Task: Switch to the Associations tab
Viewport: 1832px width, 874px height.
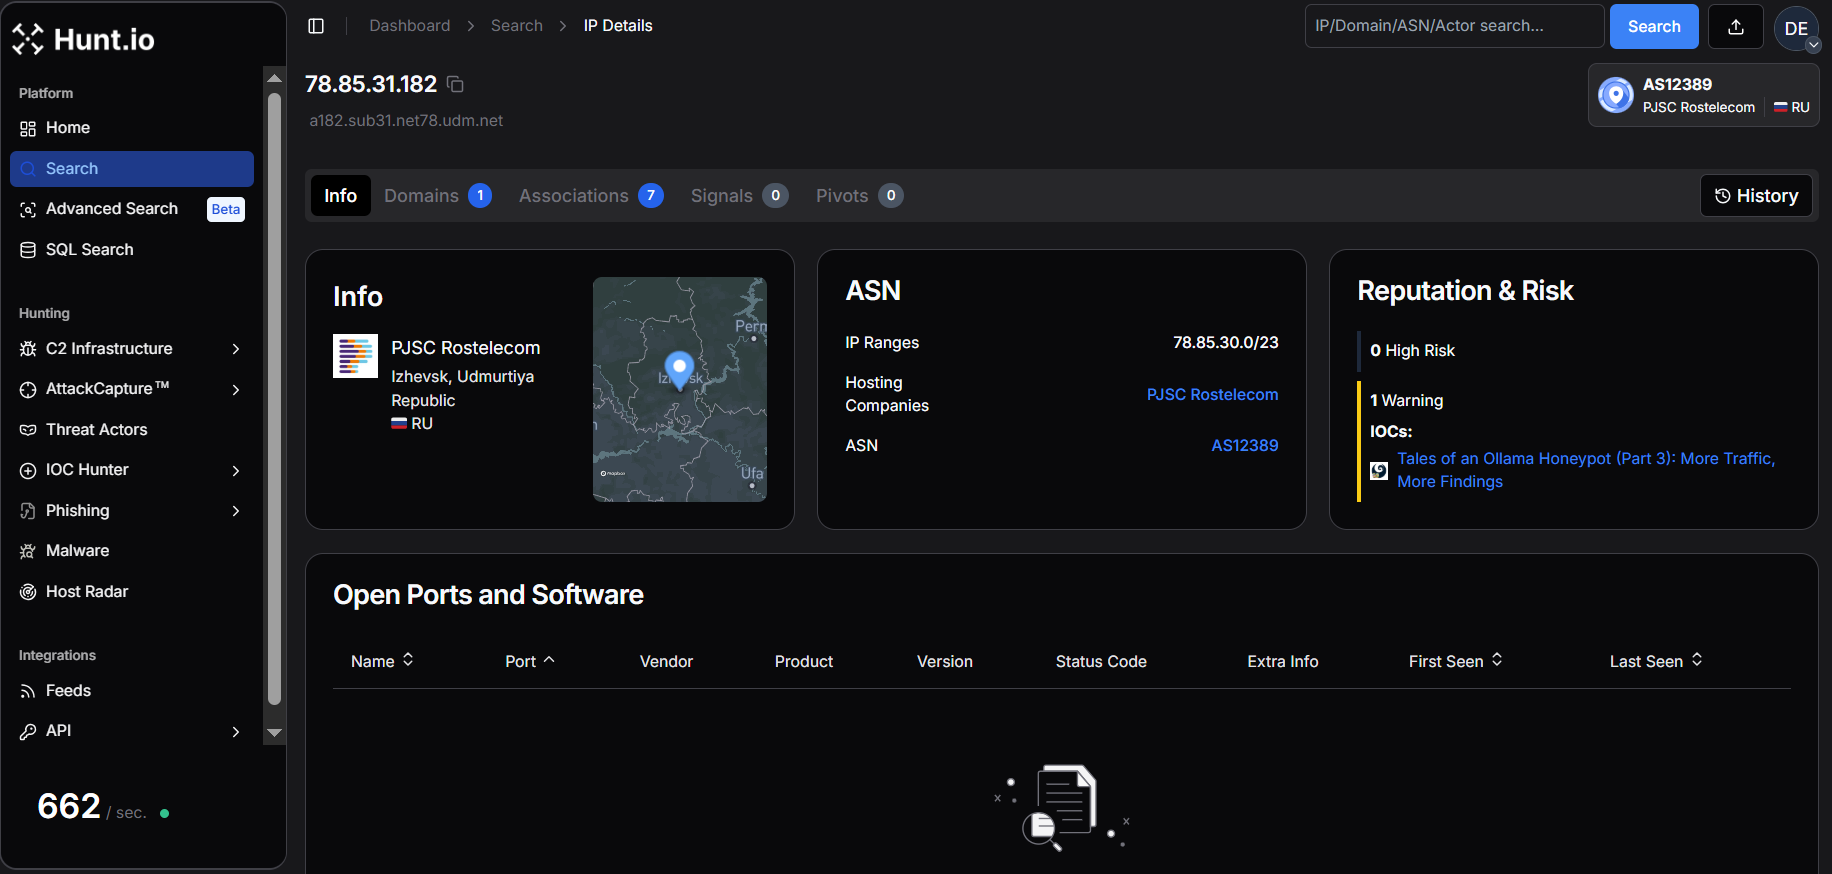Action: click(x=590, y=196)
